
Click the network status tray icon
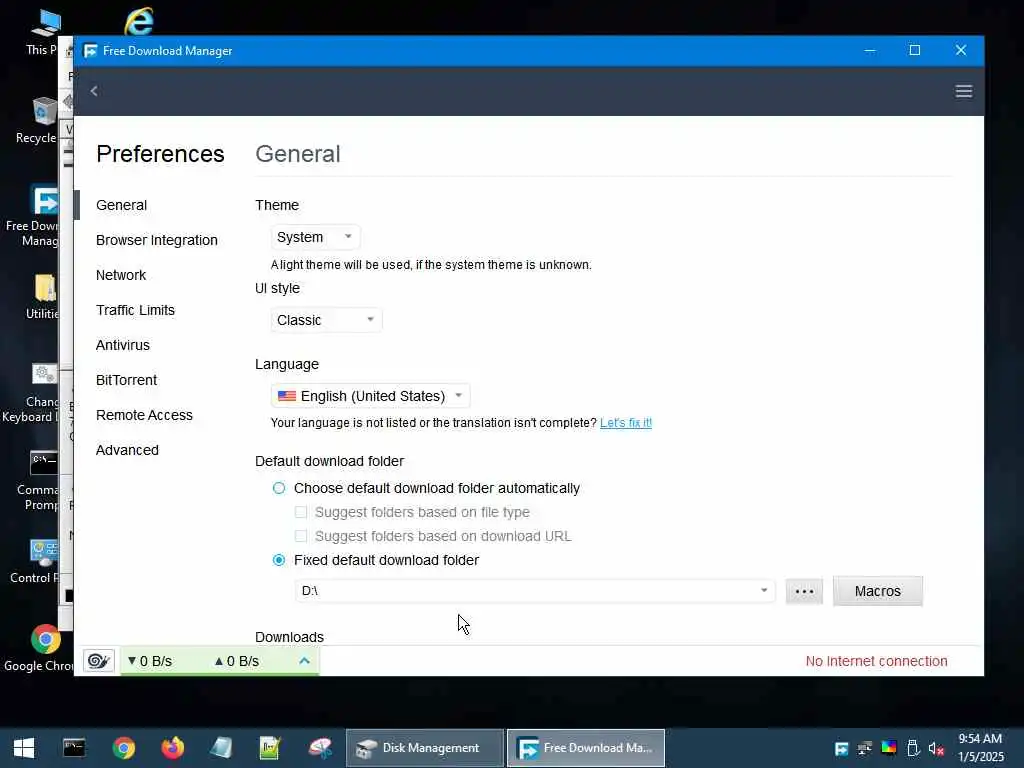pyautogui.click(x=865, y=748)
